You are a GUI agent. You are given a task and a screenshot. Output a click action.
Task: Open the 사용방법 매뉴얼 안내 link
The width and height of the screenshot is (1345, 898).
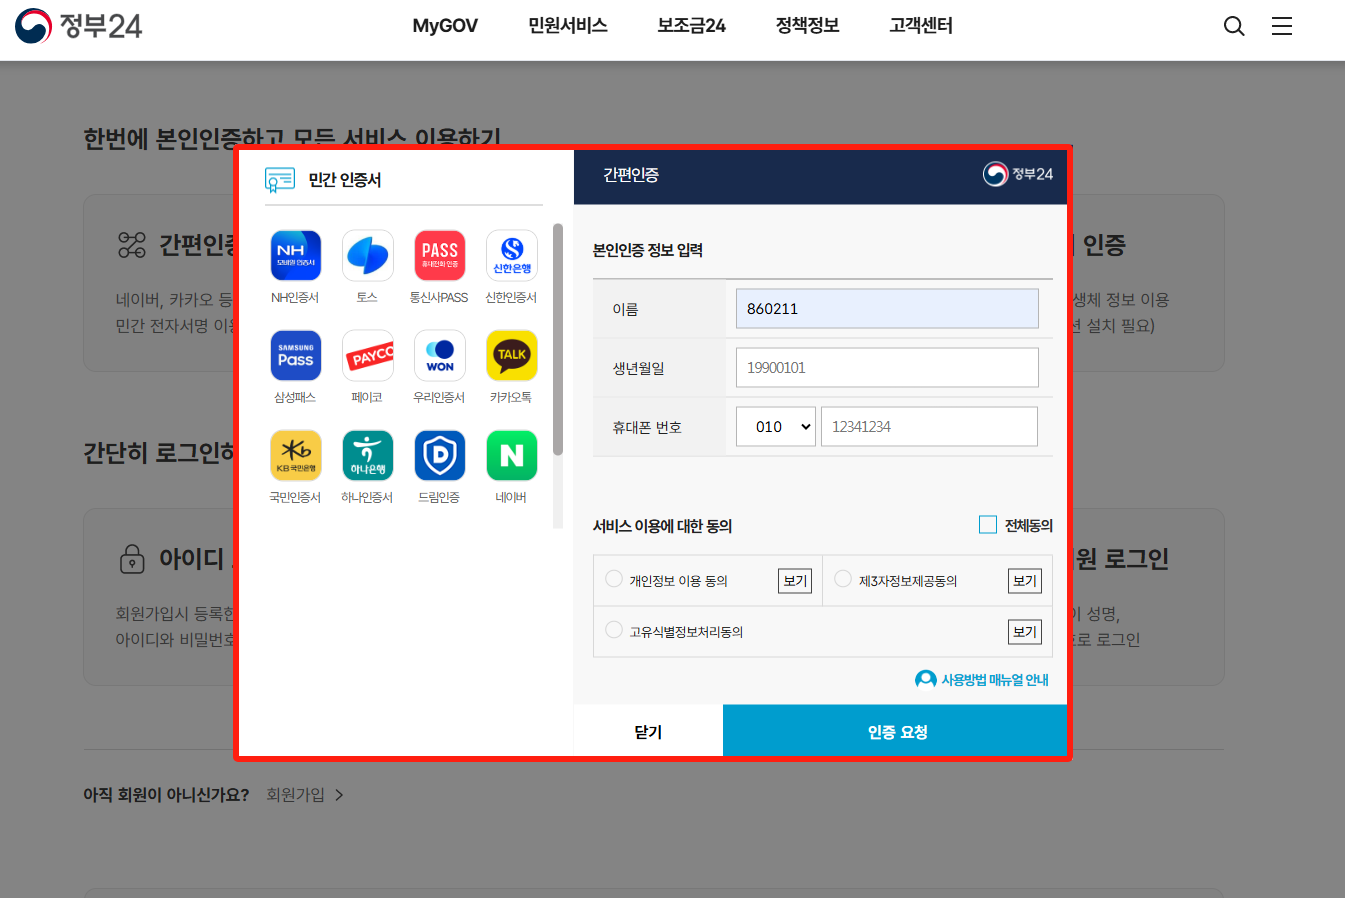[x=982, y=680]
